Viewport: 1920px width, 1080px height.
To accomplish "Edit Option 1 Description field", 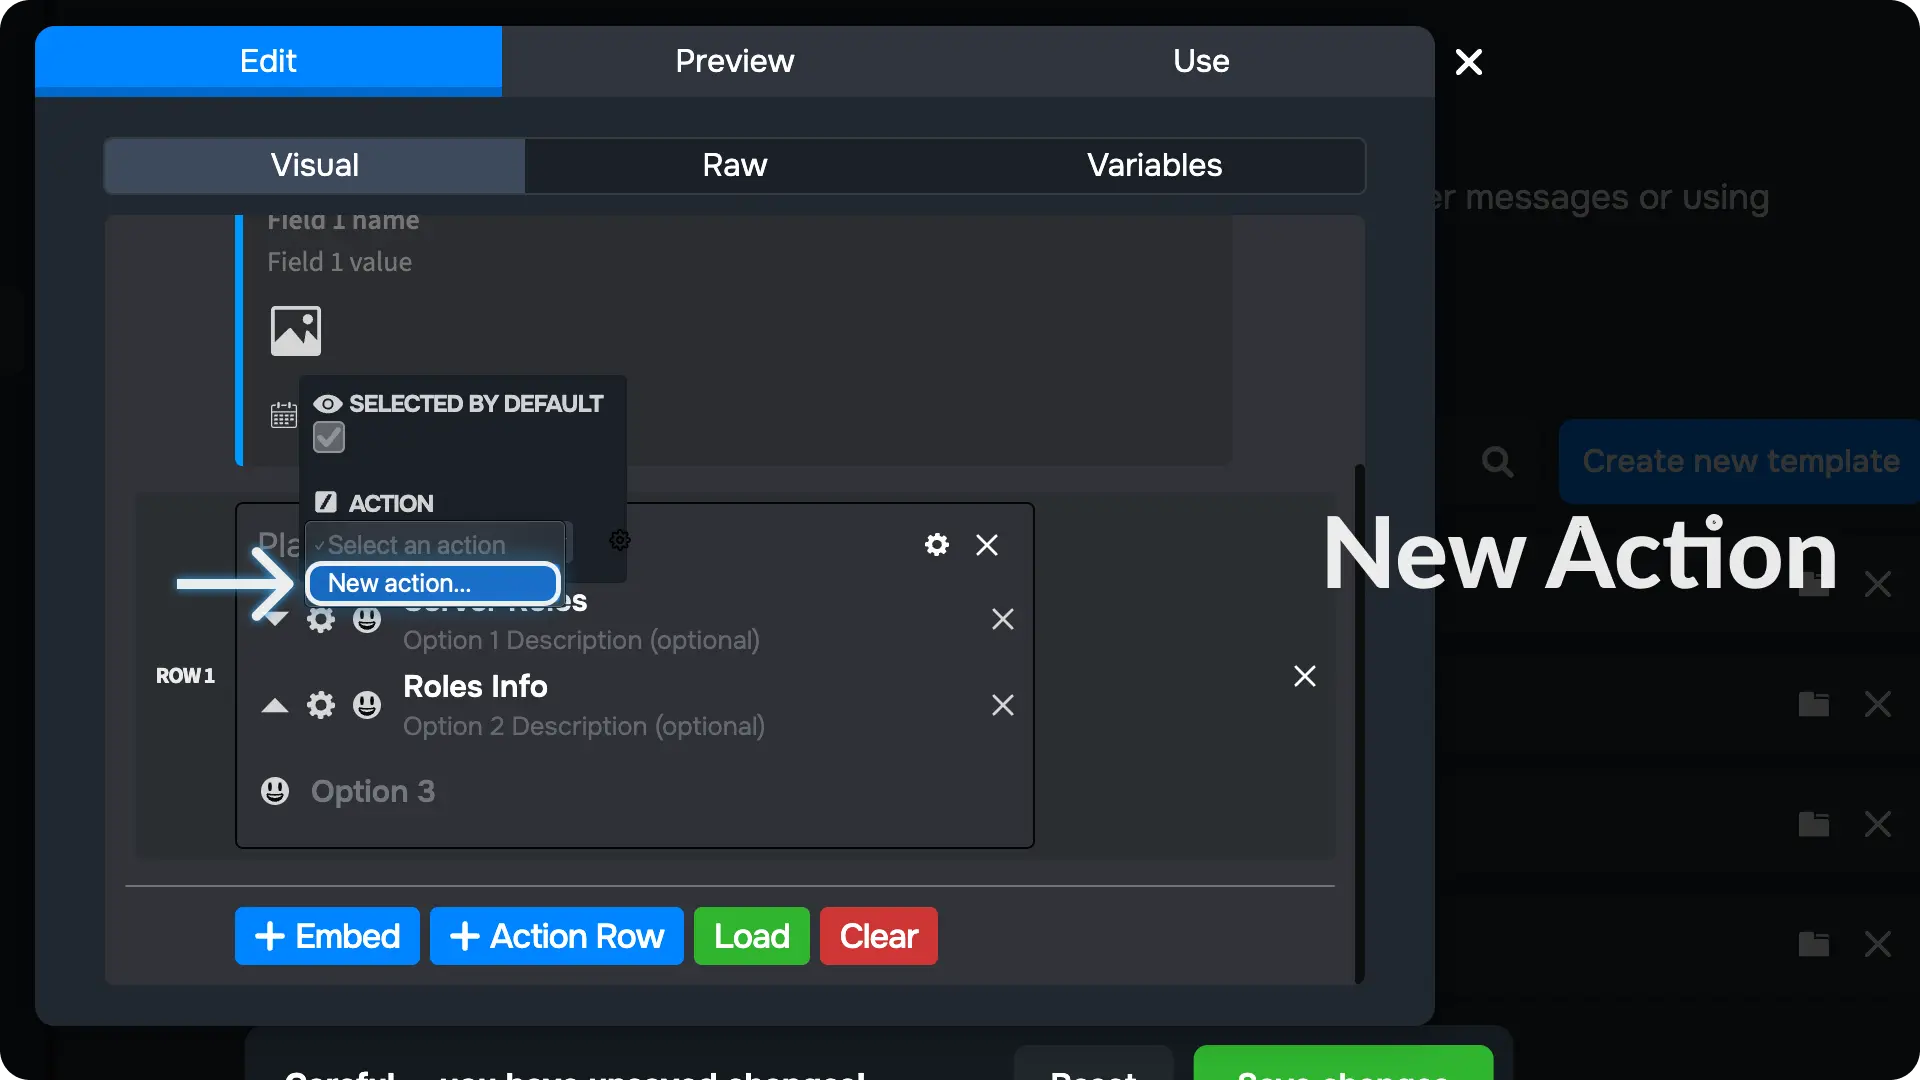I will coord(581,640).
